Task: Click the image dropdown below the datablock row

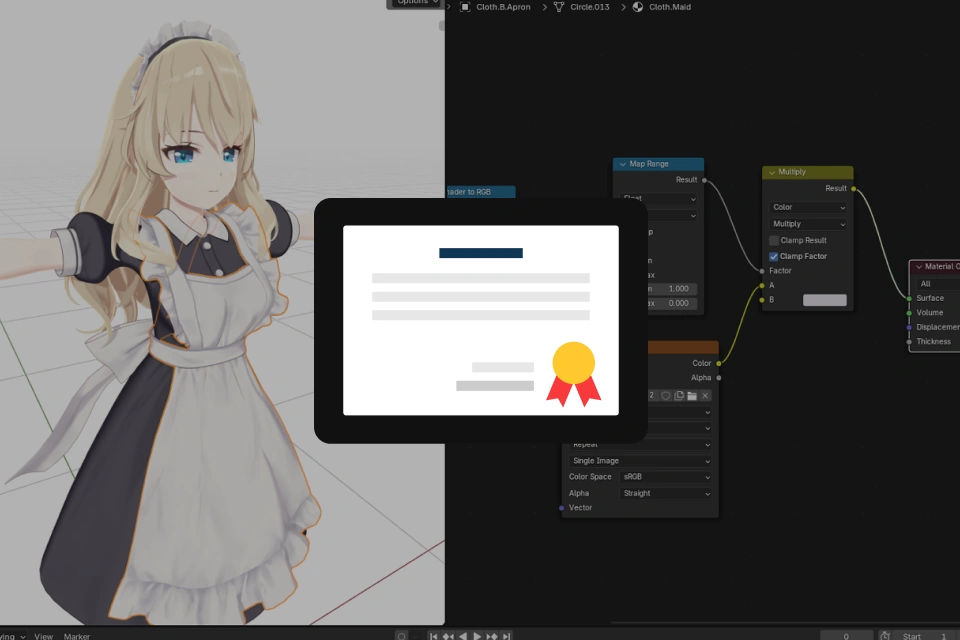Action: 679,412
